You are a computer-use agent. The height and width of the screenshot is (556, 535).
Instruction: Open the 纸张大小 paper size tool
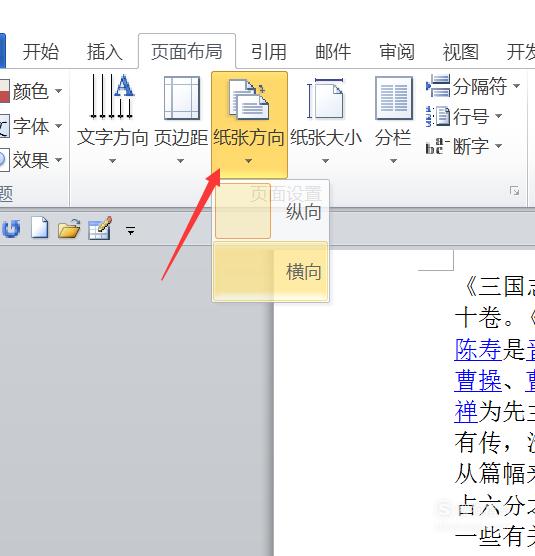point(325,119)
